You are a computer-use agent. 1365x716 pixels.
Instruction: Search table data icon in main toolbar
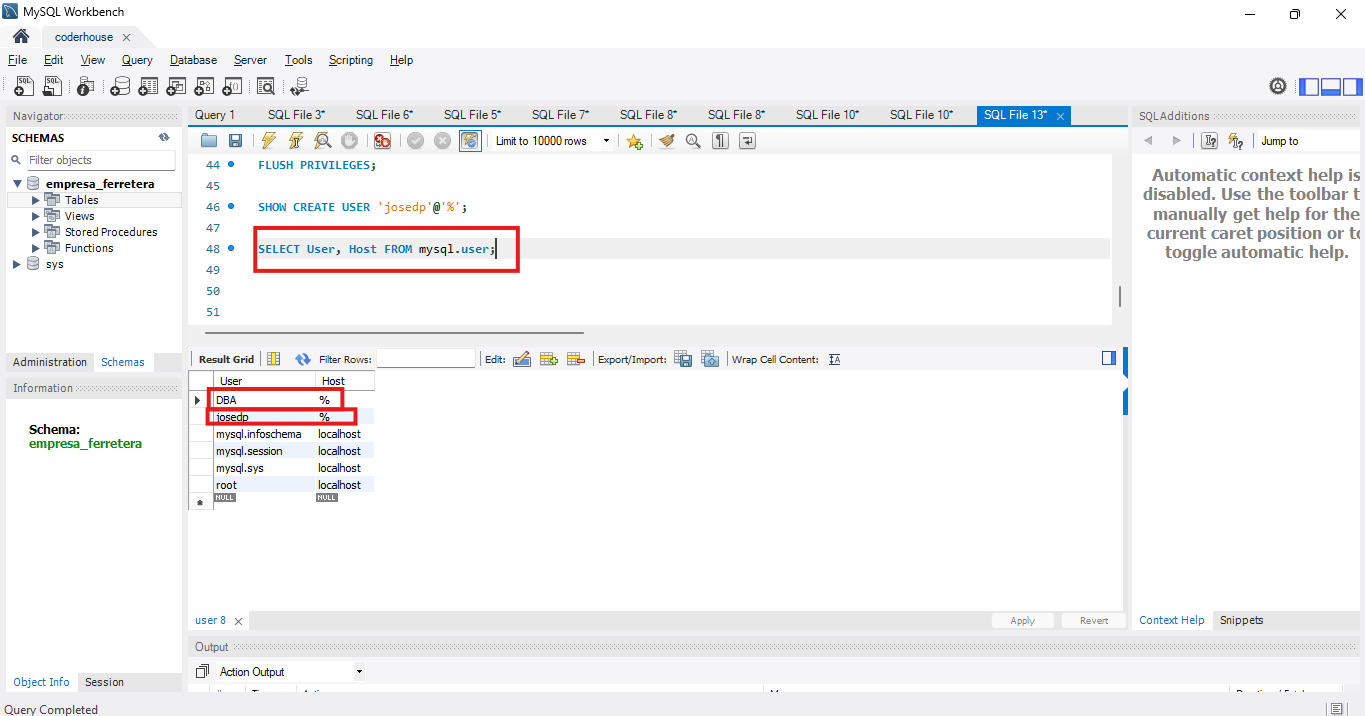pyautogui.click(x=266, y=87)
